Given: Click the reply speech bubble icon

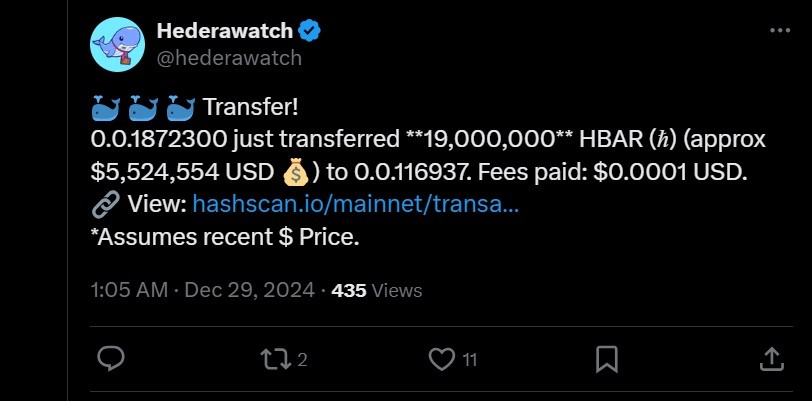Looking at the screenshot, I should [x=111, y=358].
